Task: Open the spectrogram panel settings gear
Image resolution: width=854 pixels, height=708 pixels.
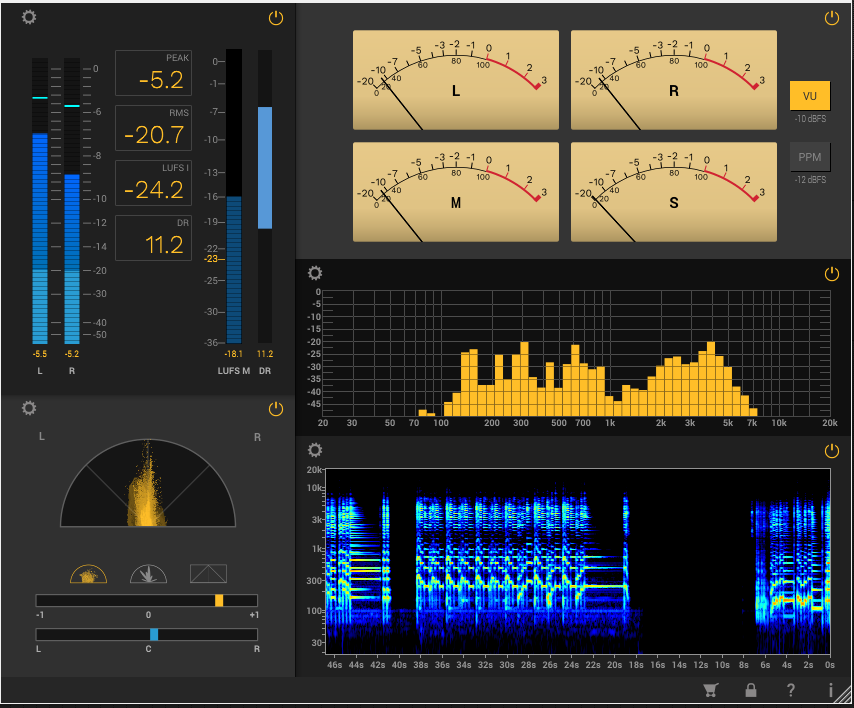Action: coord(315,451)
